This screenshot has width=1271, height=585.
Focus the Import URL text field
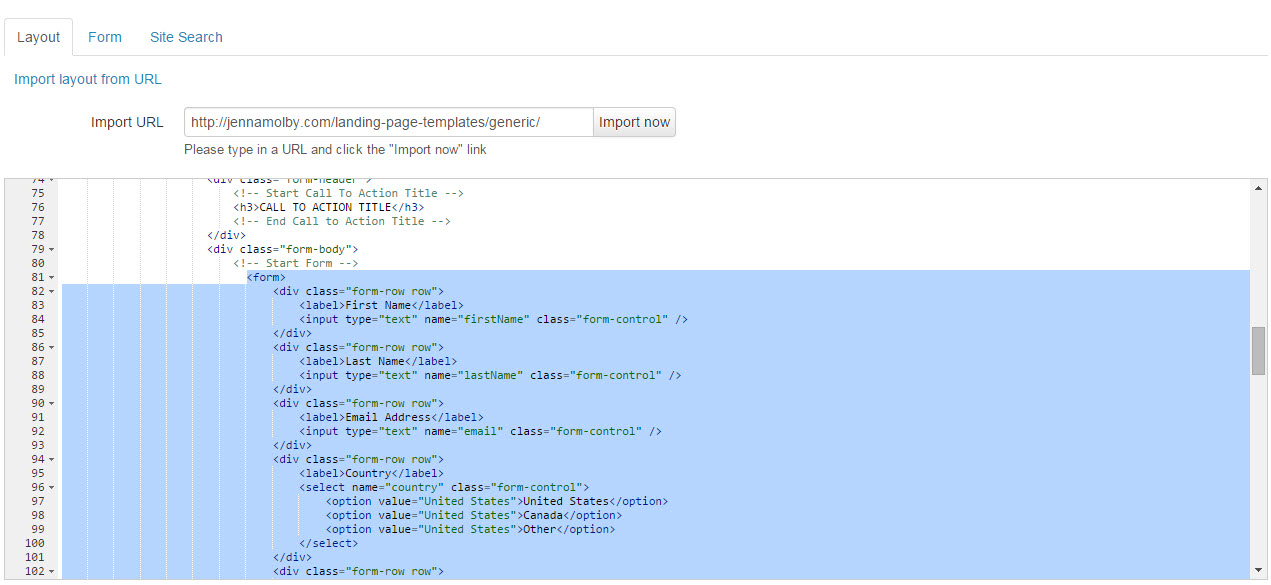pyautogui.click(x=388, y=122)
